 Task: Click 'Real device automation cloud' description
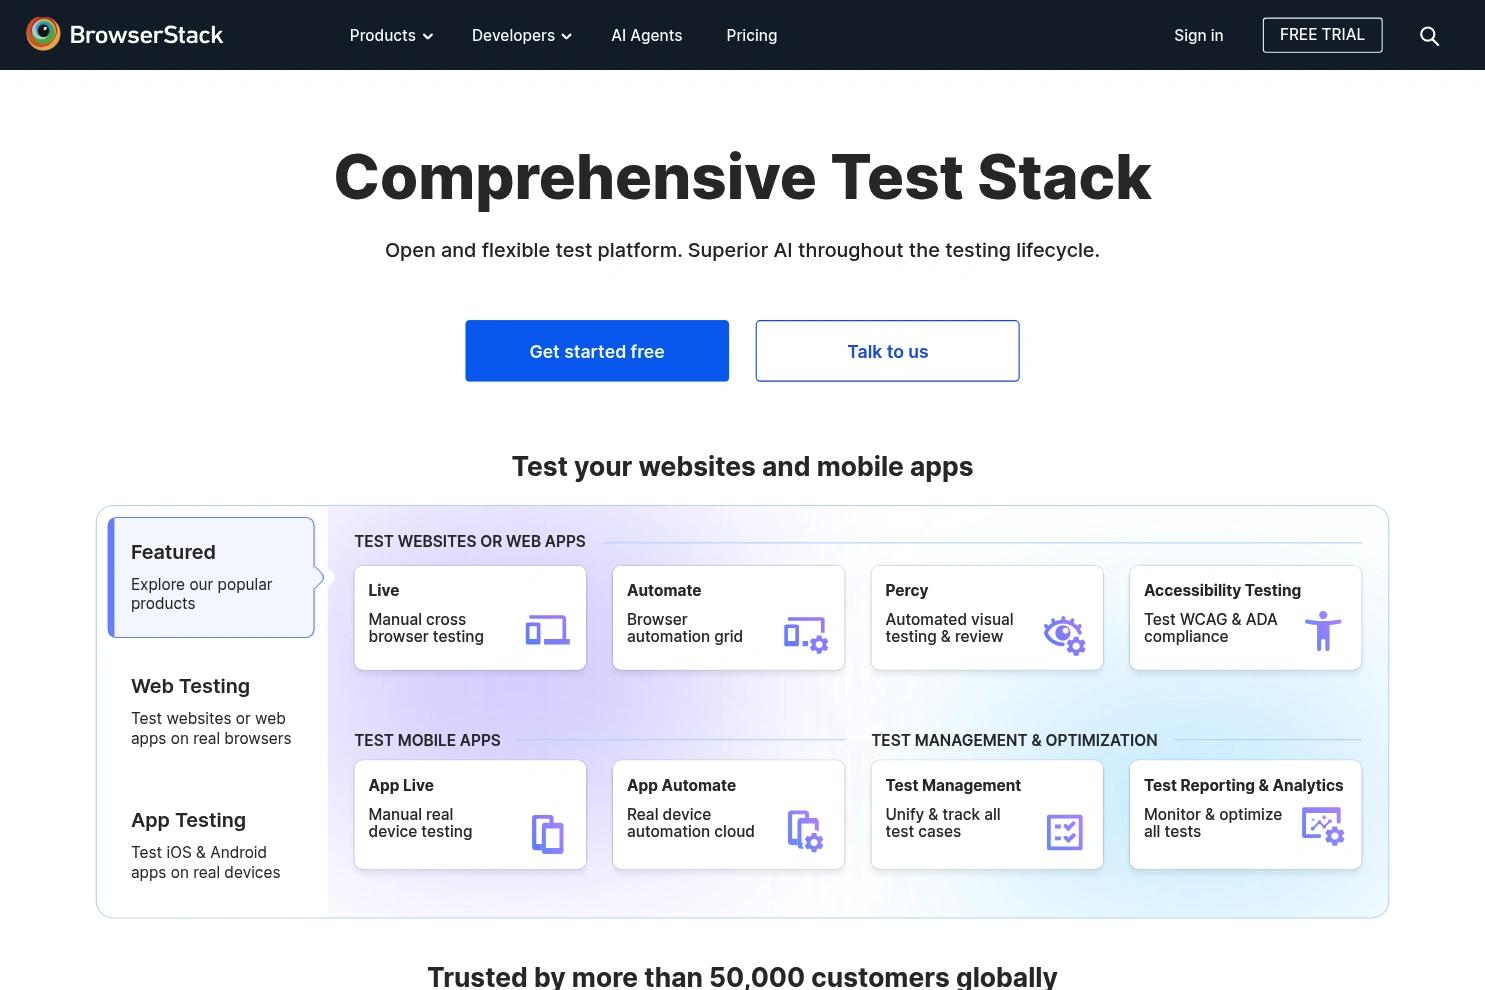(x=691, y=823)
